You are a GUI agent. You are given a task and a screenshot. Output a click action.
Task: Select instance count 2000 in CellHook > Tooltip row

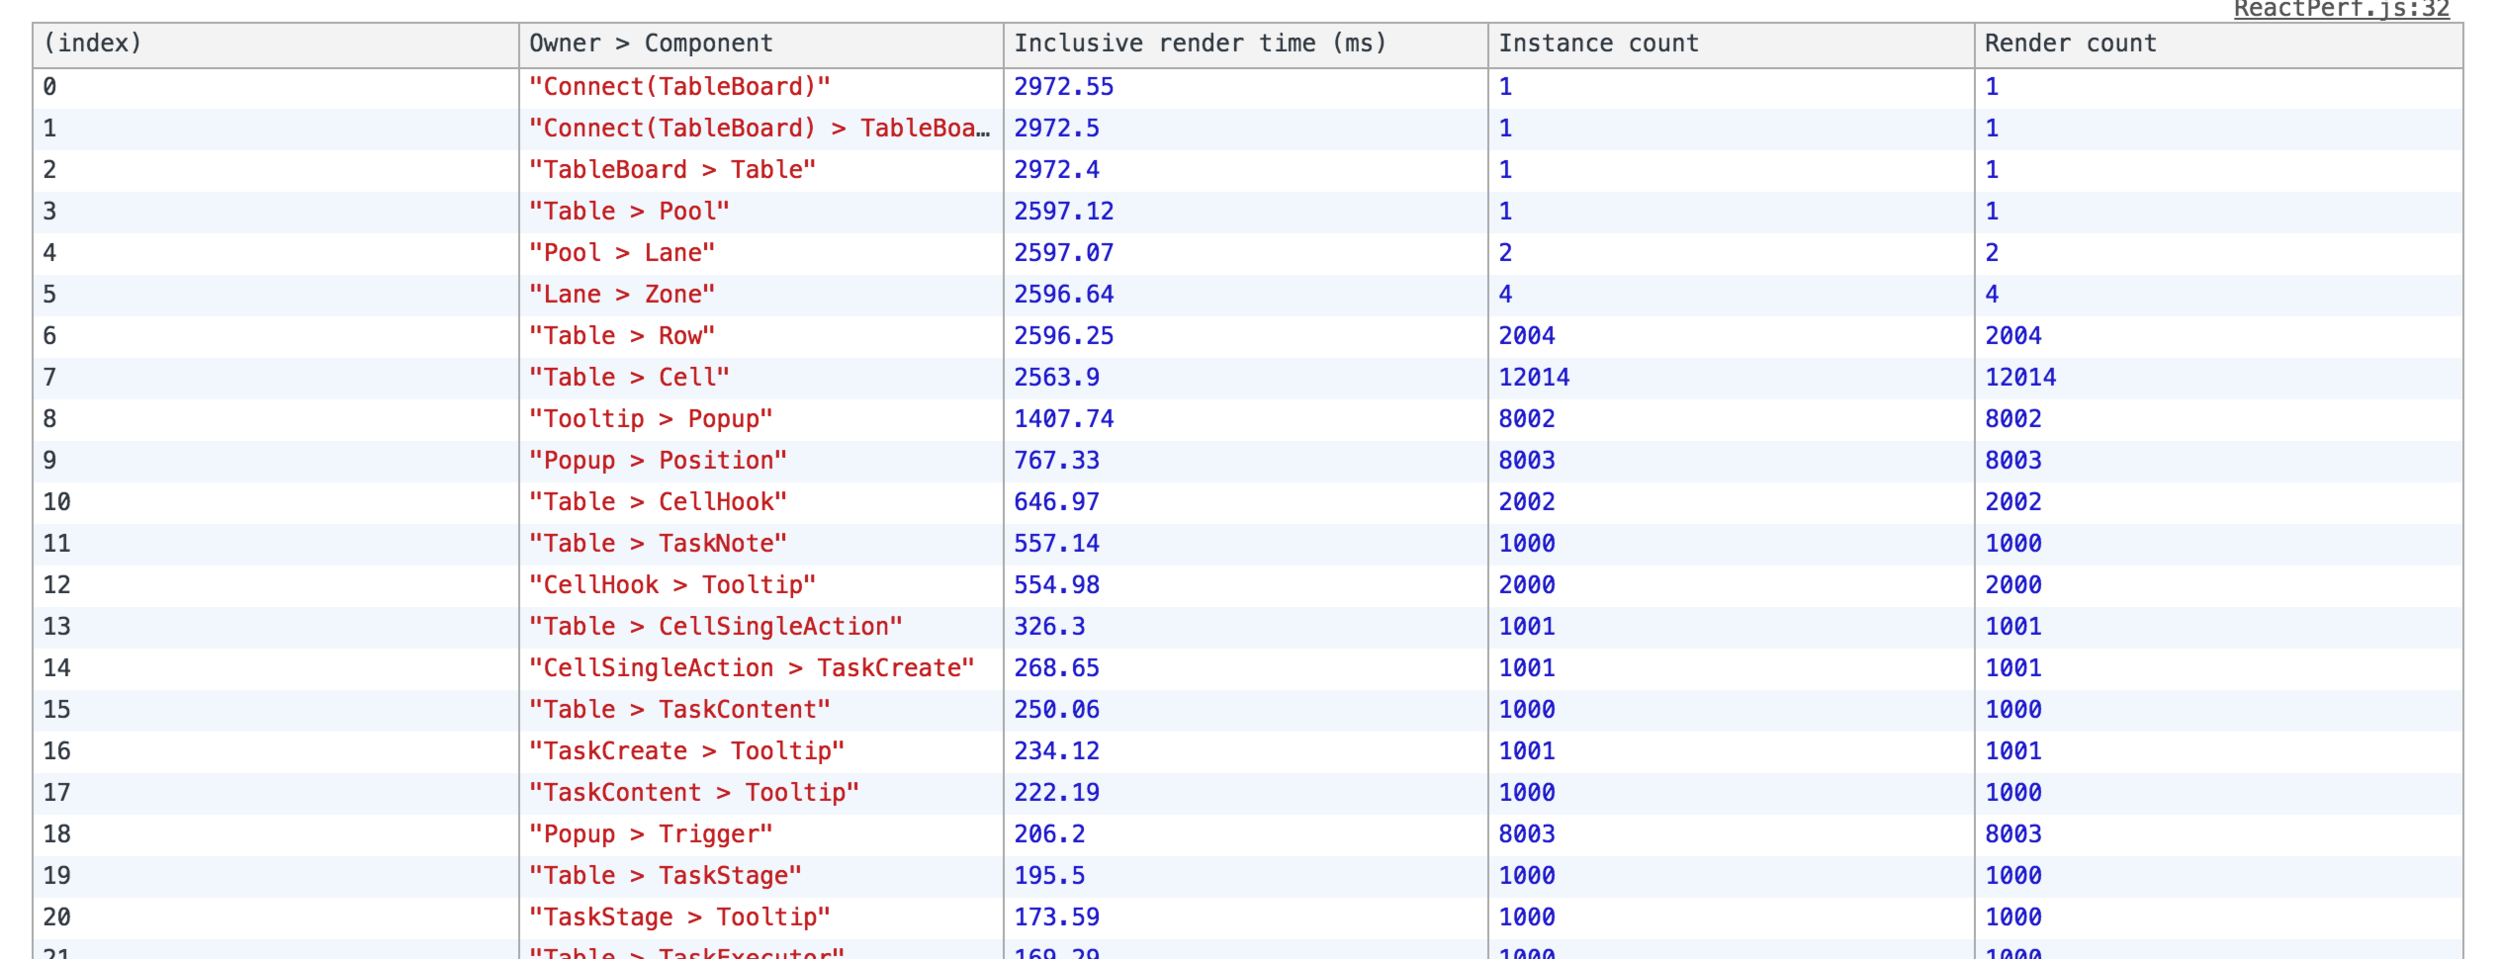click(x=1527, y=585)
